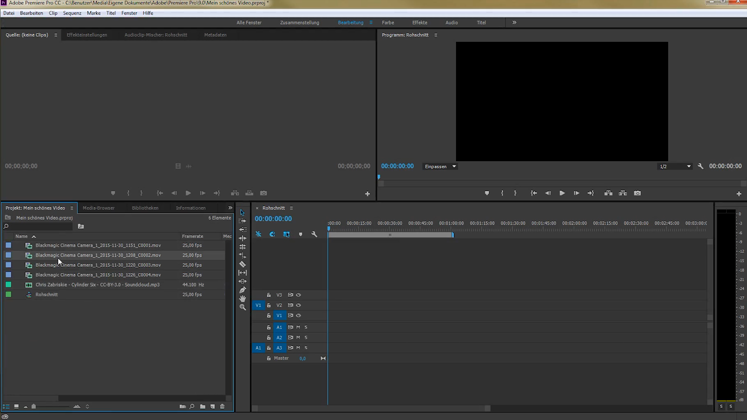747x420 pixels.
Task: Select the Pen tool
Action: [x=242, y=290]
